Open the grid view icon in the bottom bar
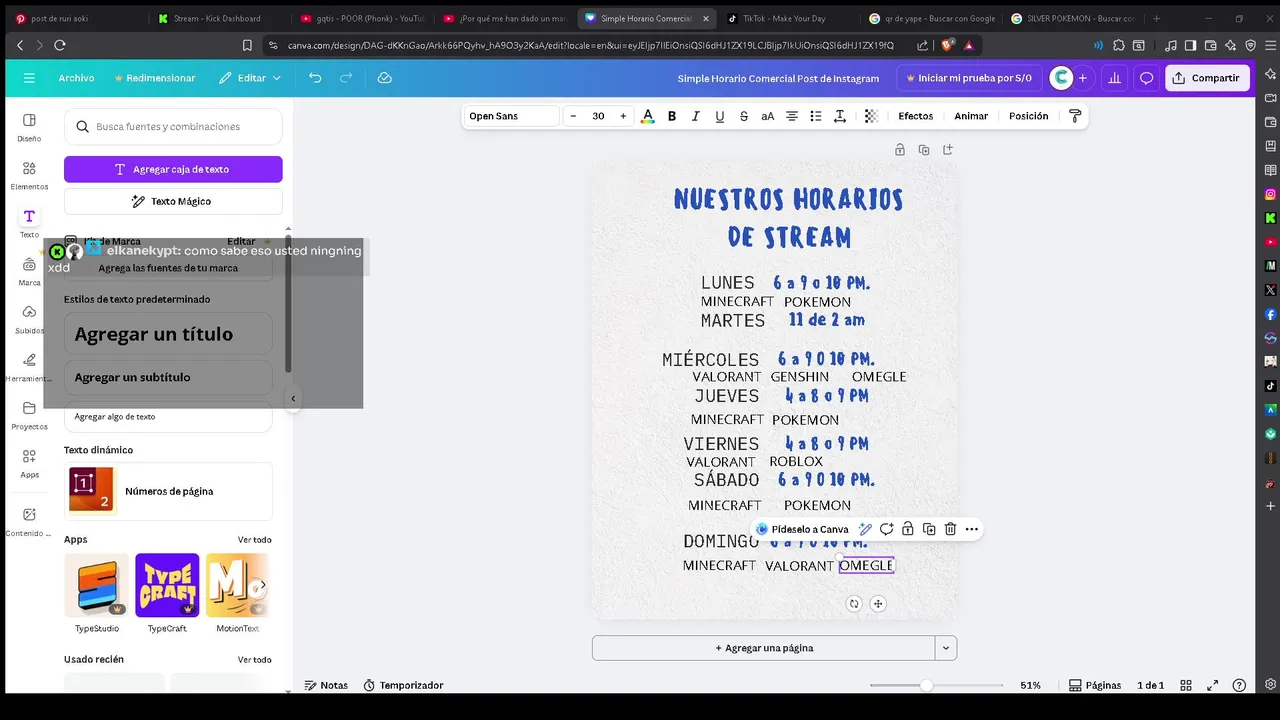This screenshot has width=1280, height=720. click(1187, 685)
